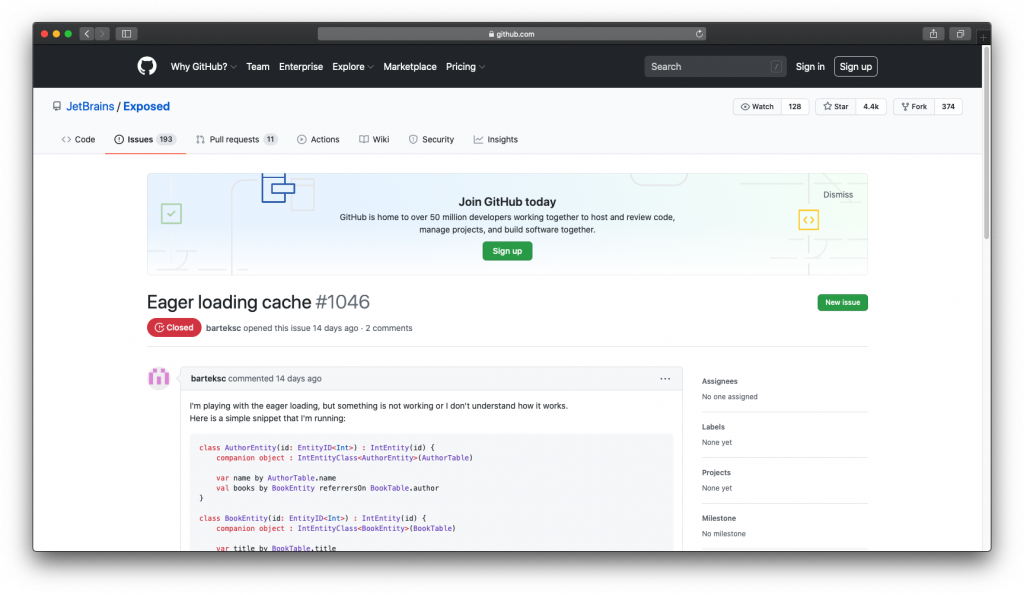Expand Explore dropdown menu
This screenshot has height=595, width=1024.
pos(353,67)
